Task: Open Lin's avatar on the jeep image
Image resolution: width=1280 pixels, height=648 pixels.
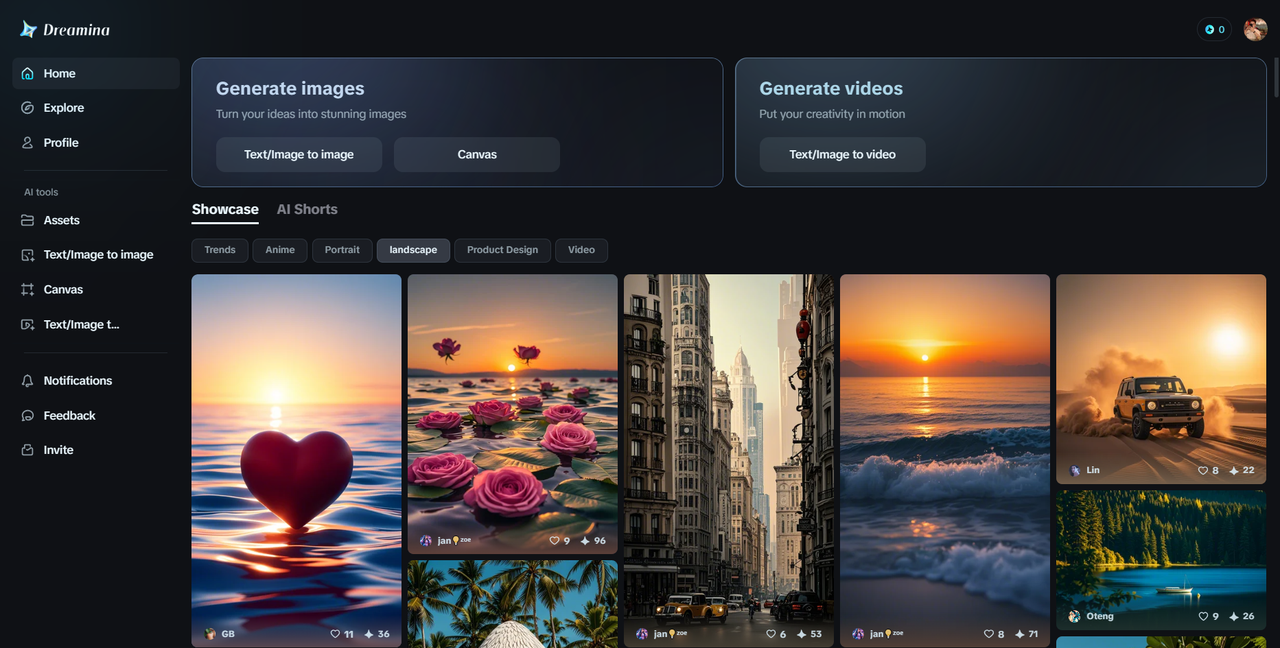Action: pos(1075,470)
